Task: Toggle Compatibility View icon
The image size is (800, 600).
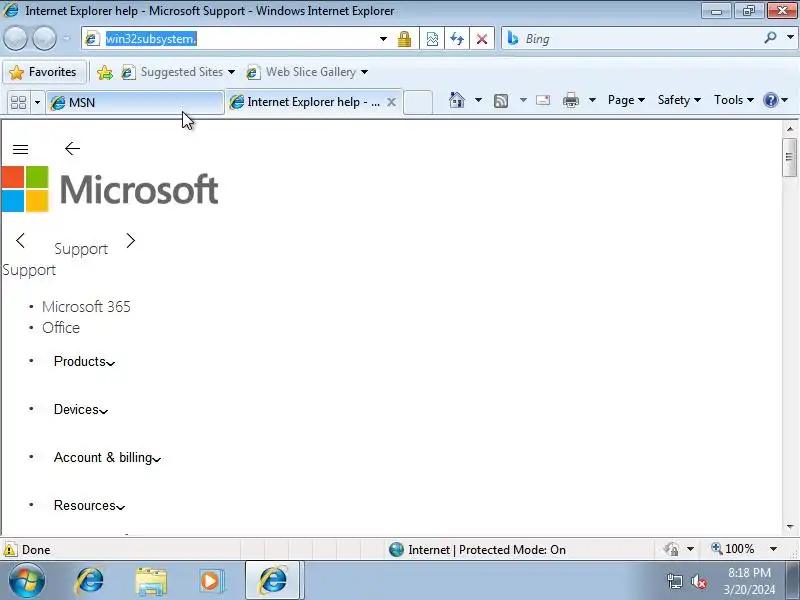Action: 432,39
